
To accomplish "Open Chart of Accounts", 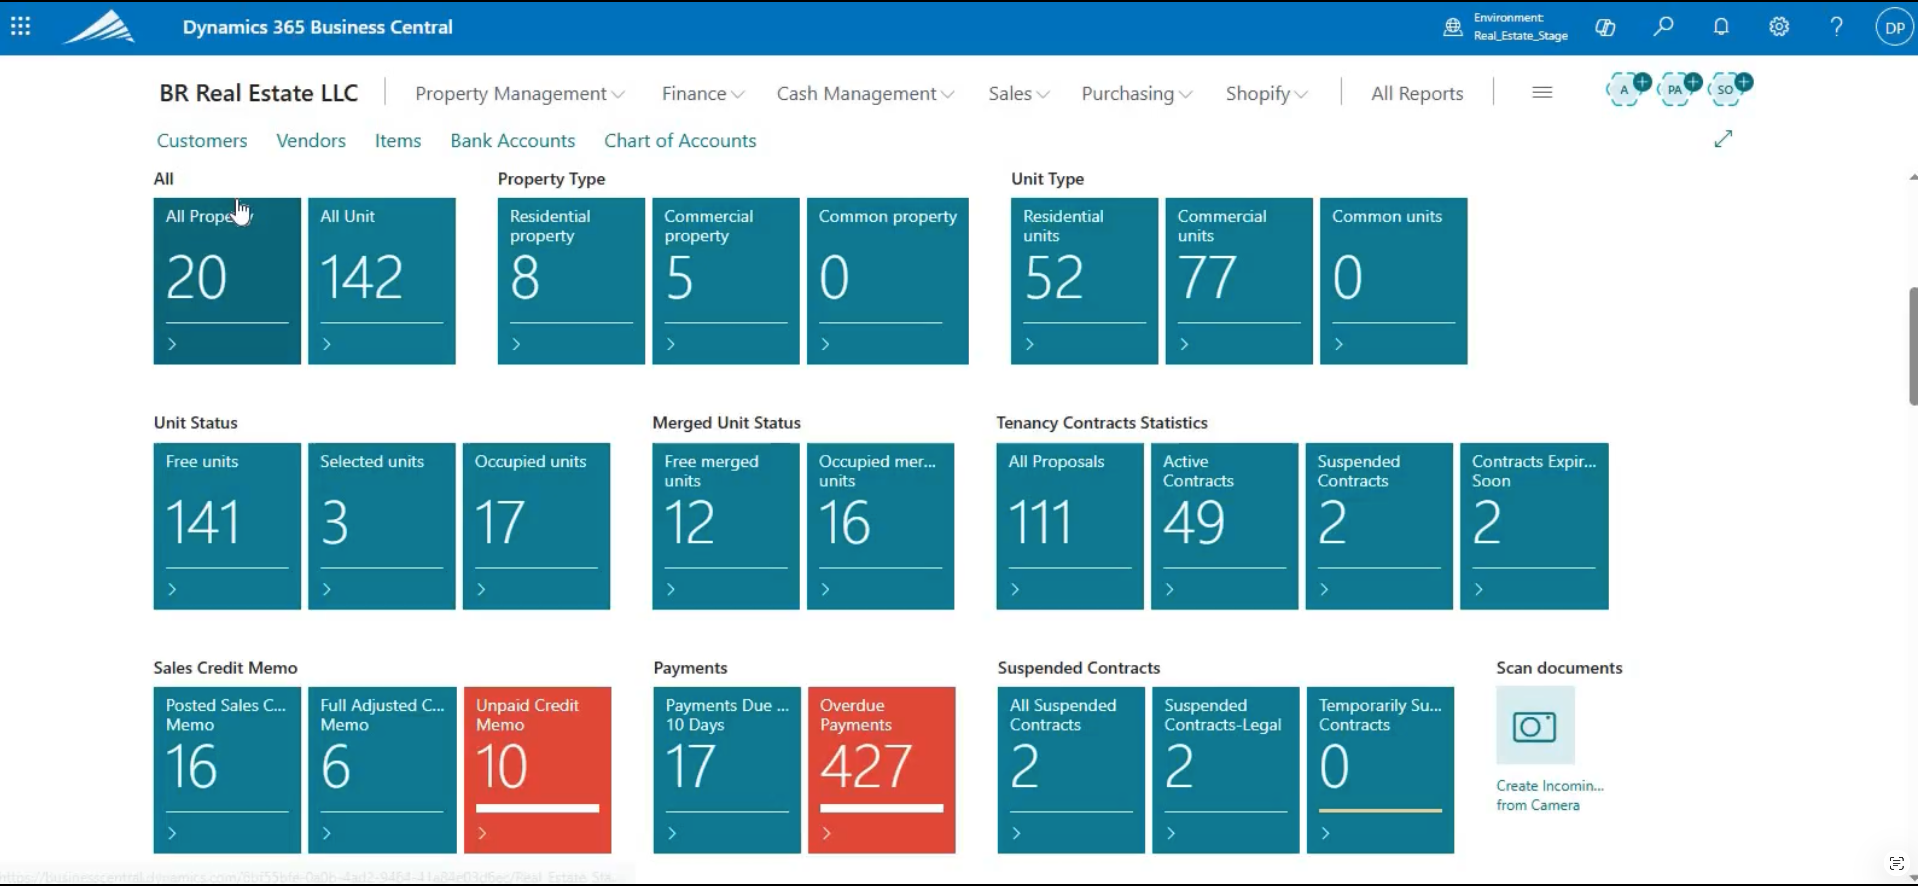I will (680, 141).
